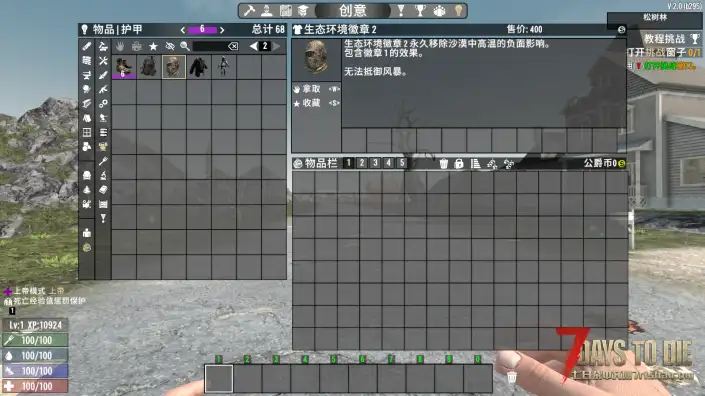The image size is (705, 396).
Task: Click 收藏 favorite button
Action: [317, 103]
